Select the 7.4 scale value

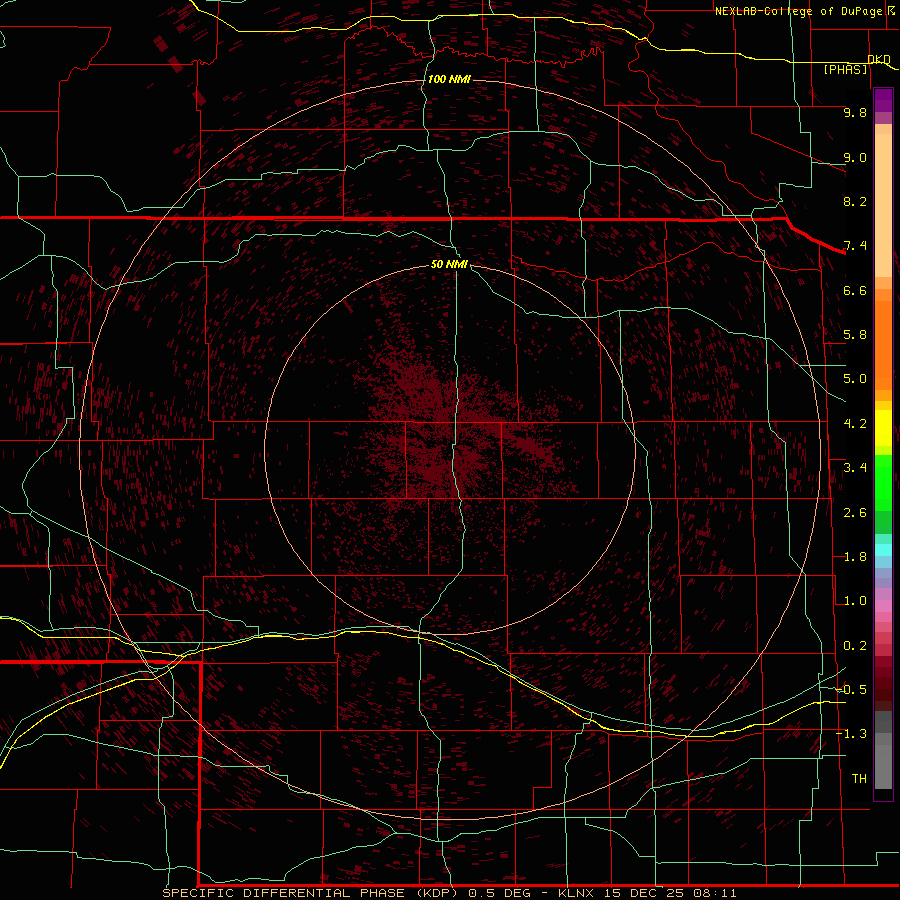click(855, 246)
